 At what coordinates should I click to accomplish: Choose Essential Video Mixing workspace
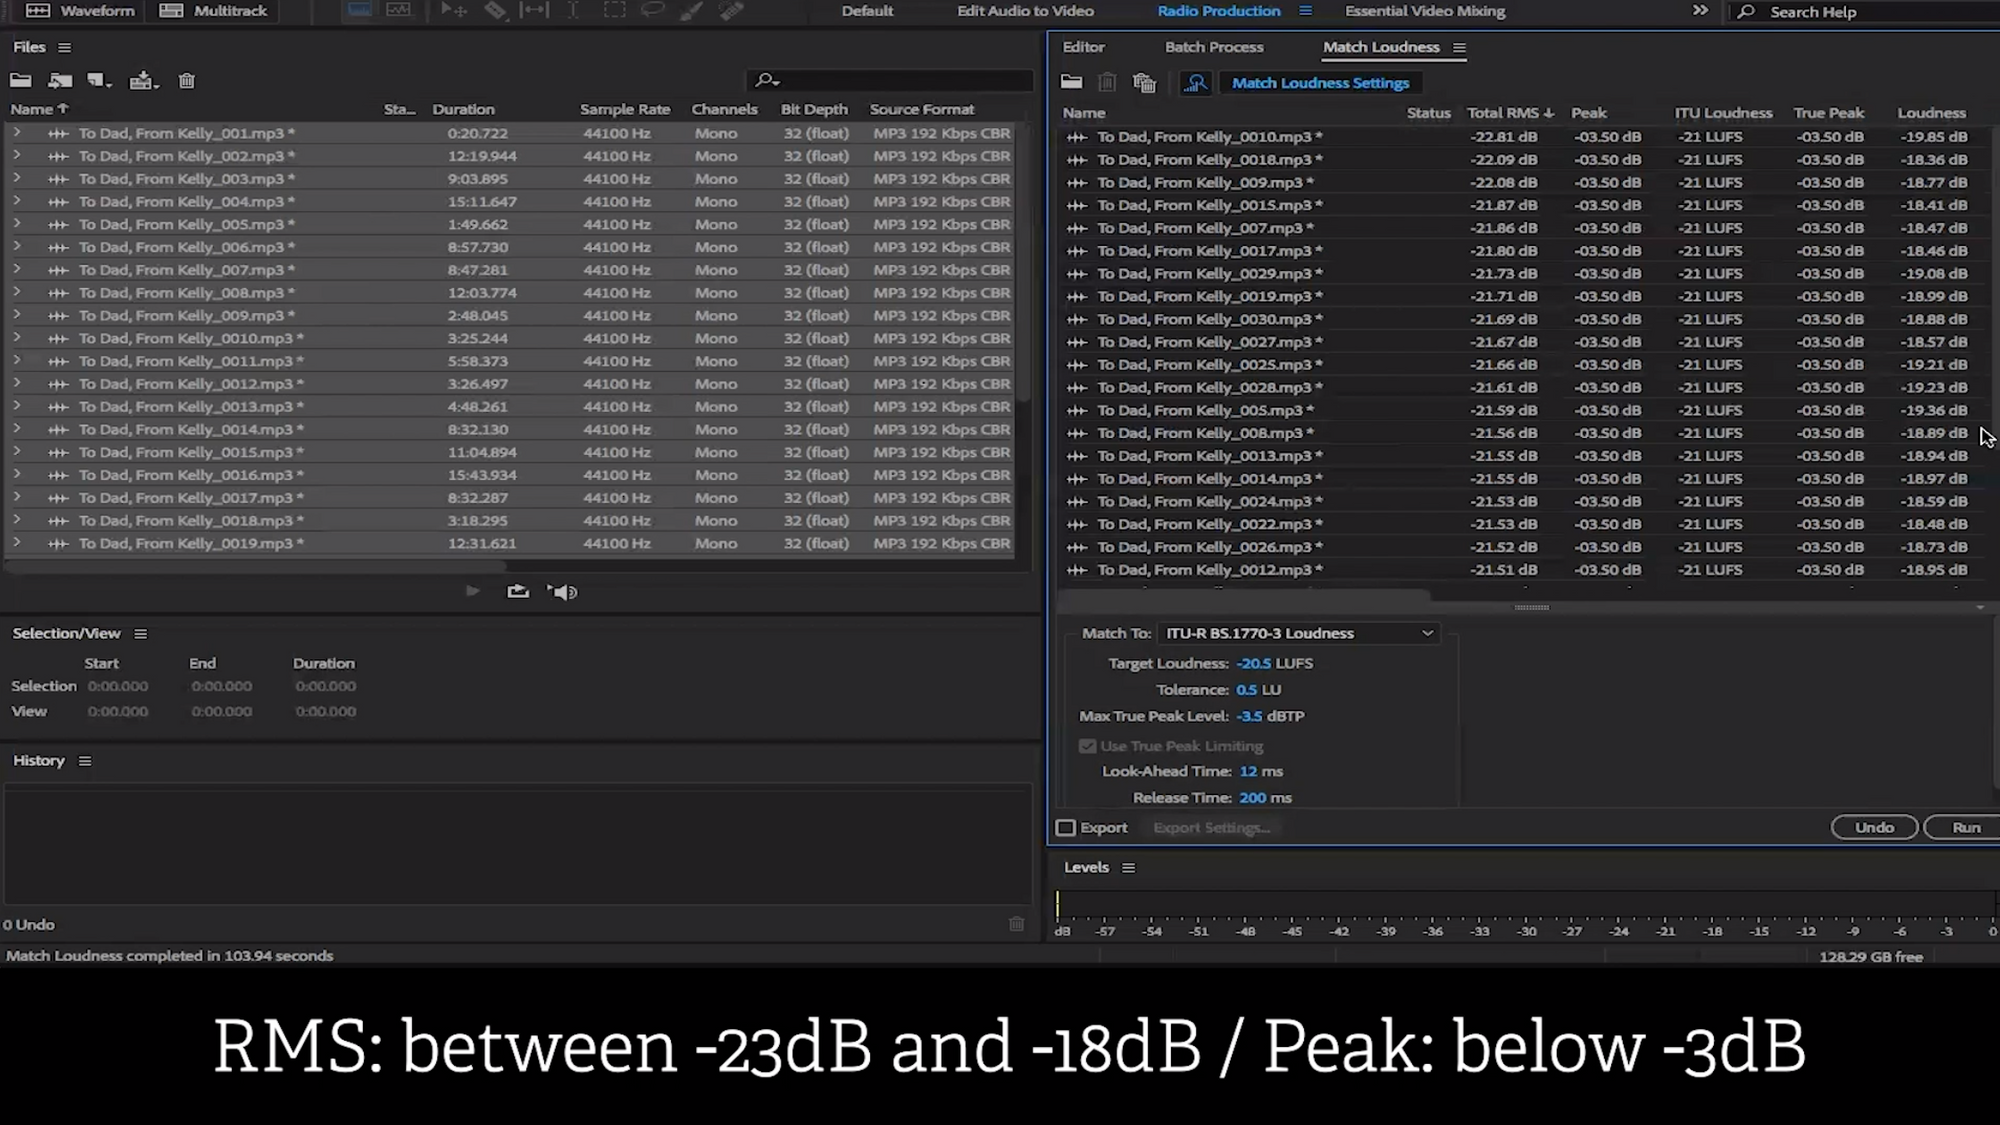pos(1425,11)
